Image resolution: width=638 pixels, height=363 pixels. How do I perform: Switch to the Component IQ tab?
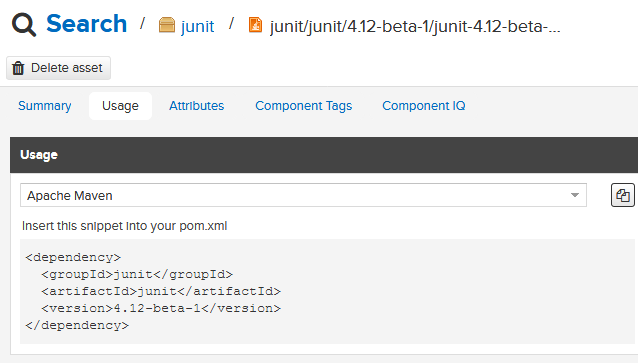(424, 106)
